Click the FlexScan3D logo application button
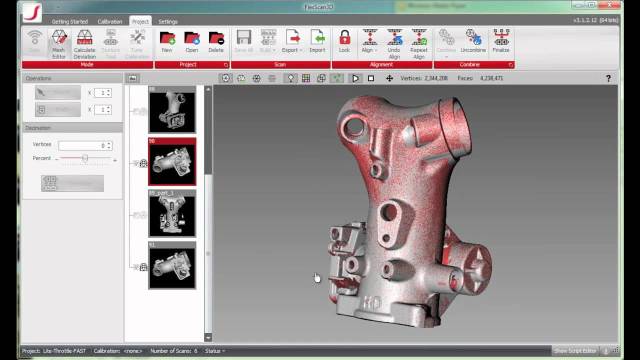This screenshot has height=360, width=640. pos(32,12)
